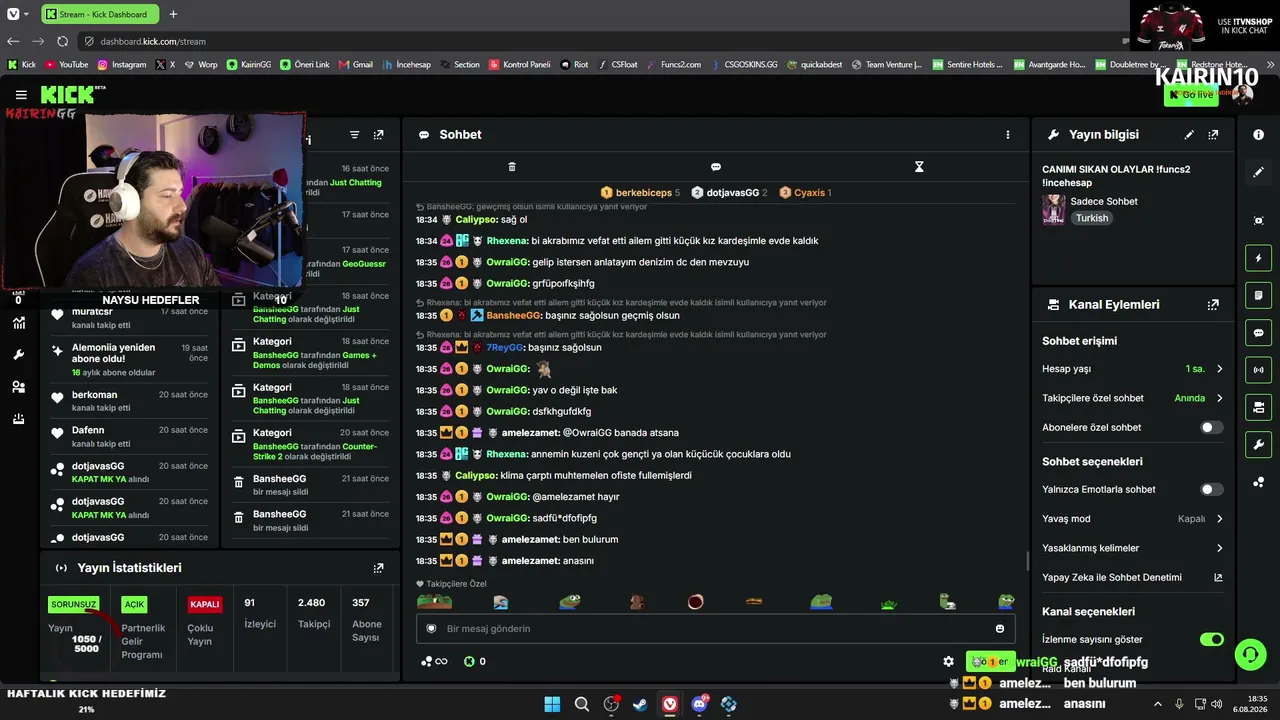Open the community users icon in left sidebar
This screenshot has width=1280, height=720.
coord(18,387)
